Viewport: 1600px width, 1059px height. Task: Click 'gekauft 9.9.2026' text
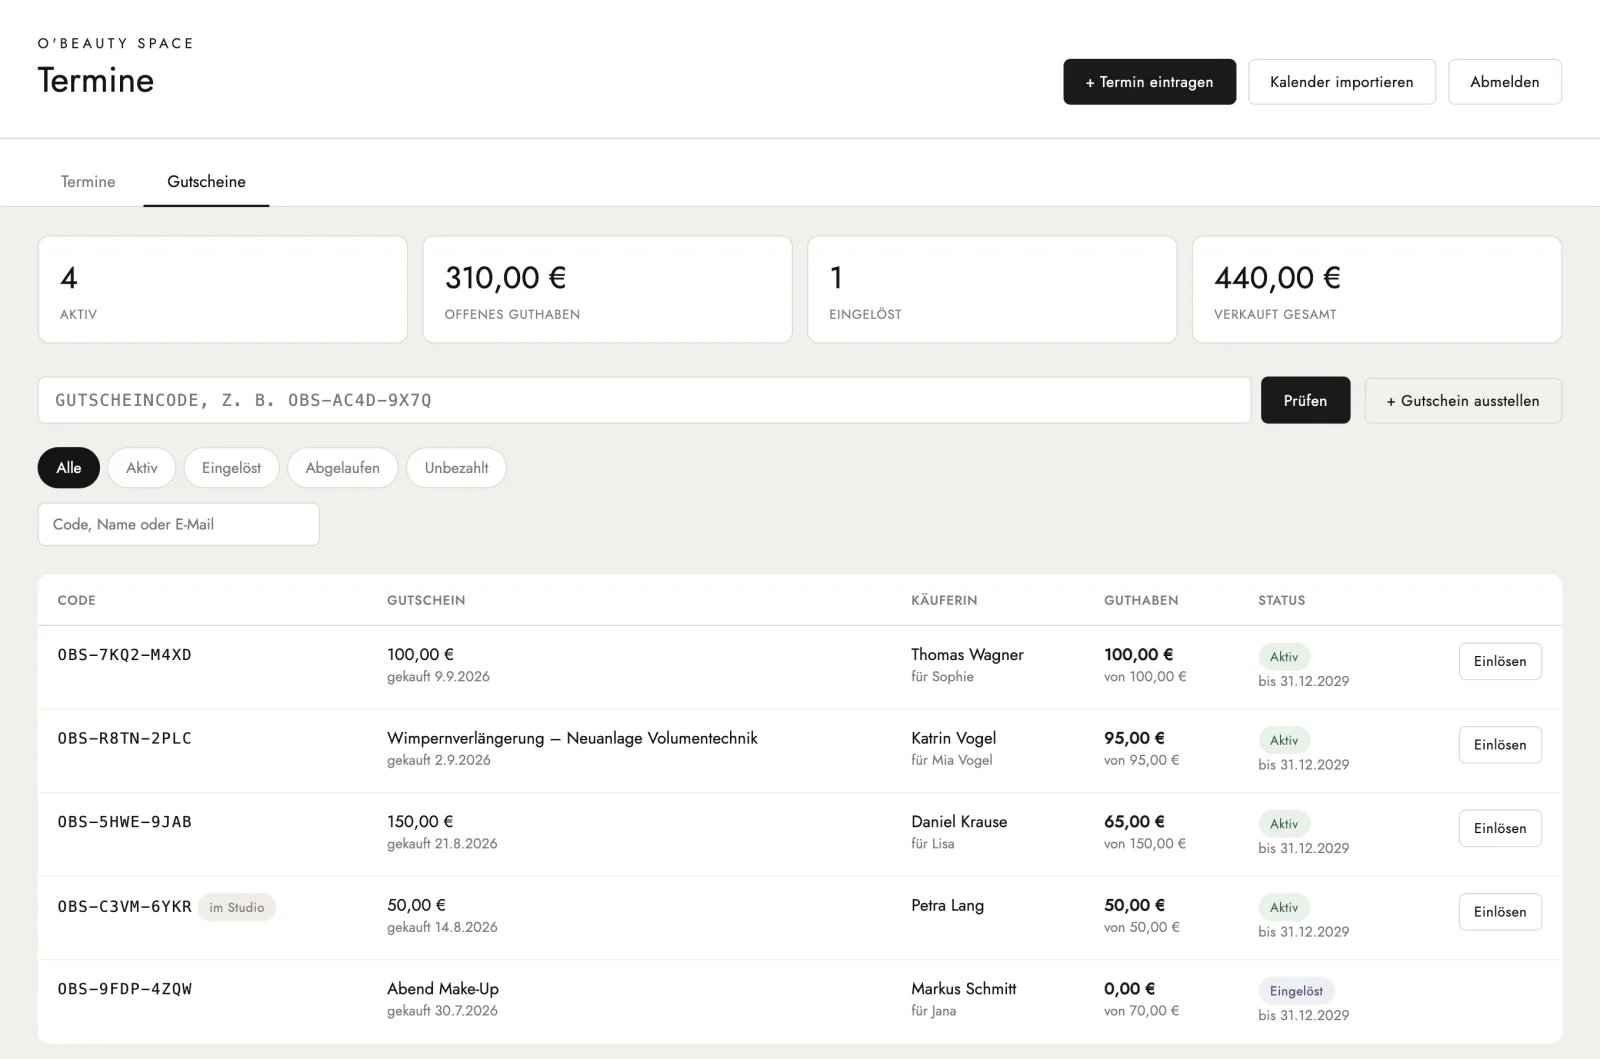coord(438,677)
